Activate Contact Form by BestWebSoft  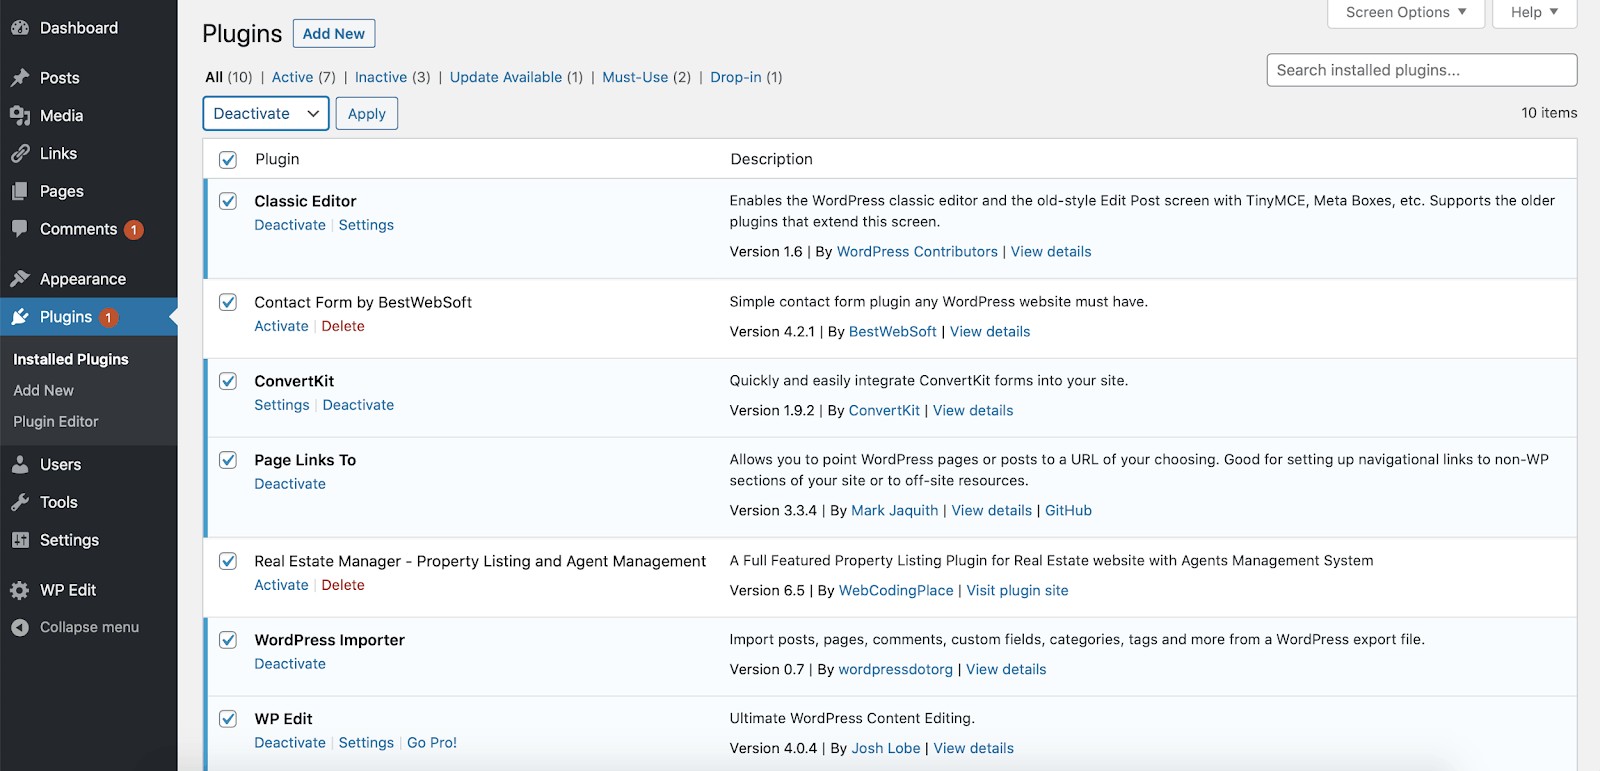281,326
